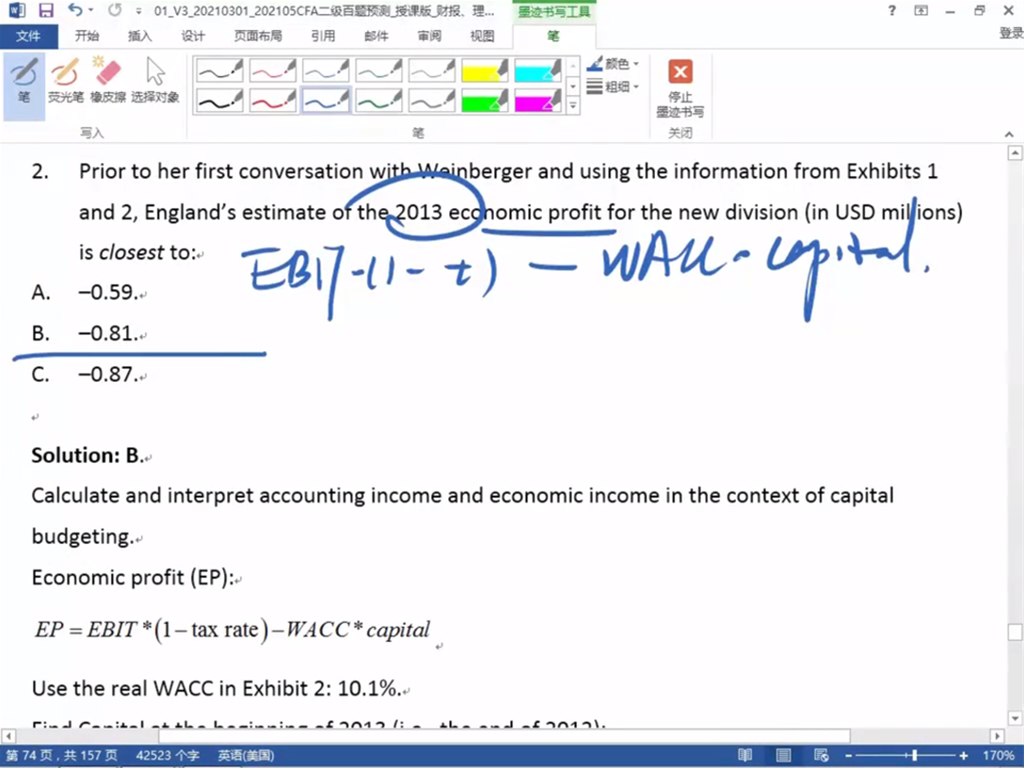Open the pen Color (颜色) dropdown

point(614,65)
